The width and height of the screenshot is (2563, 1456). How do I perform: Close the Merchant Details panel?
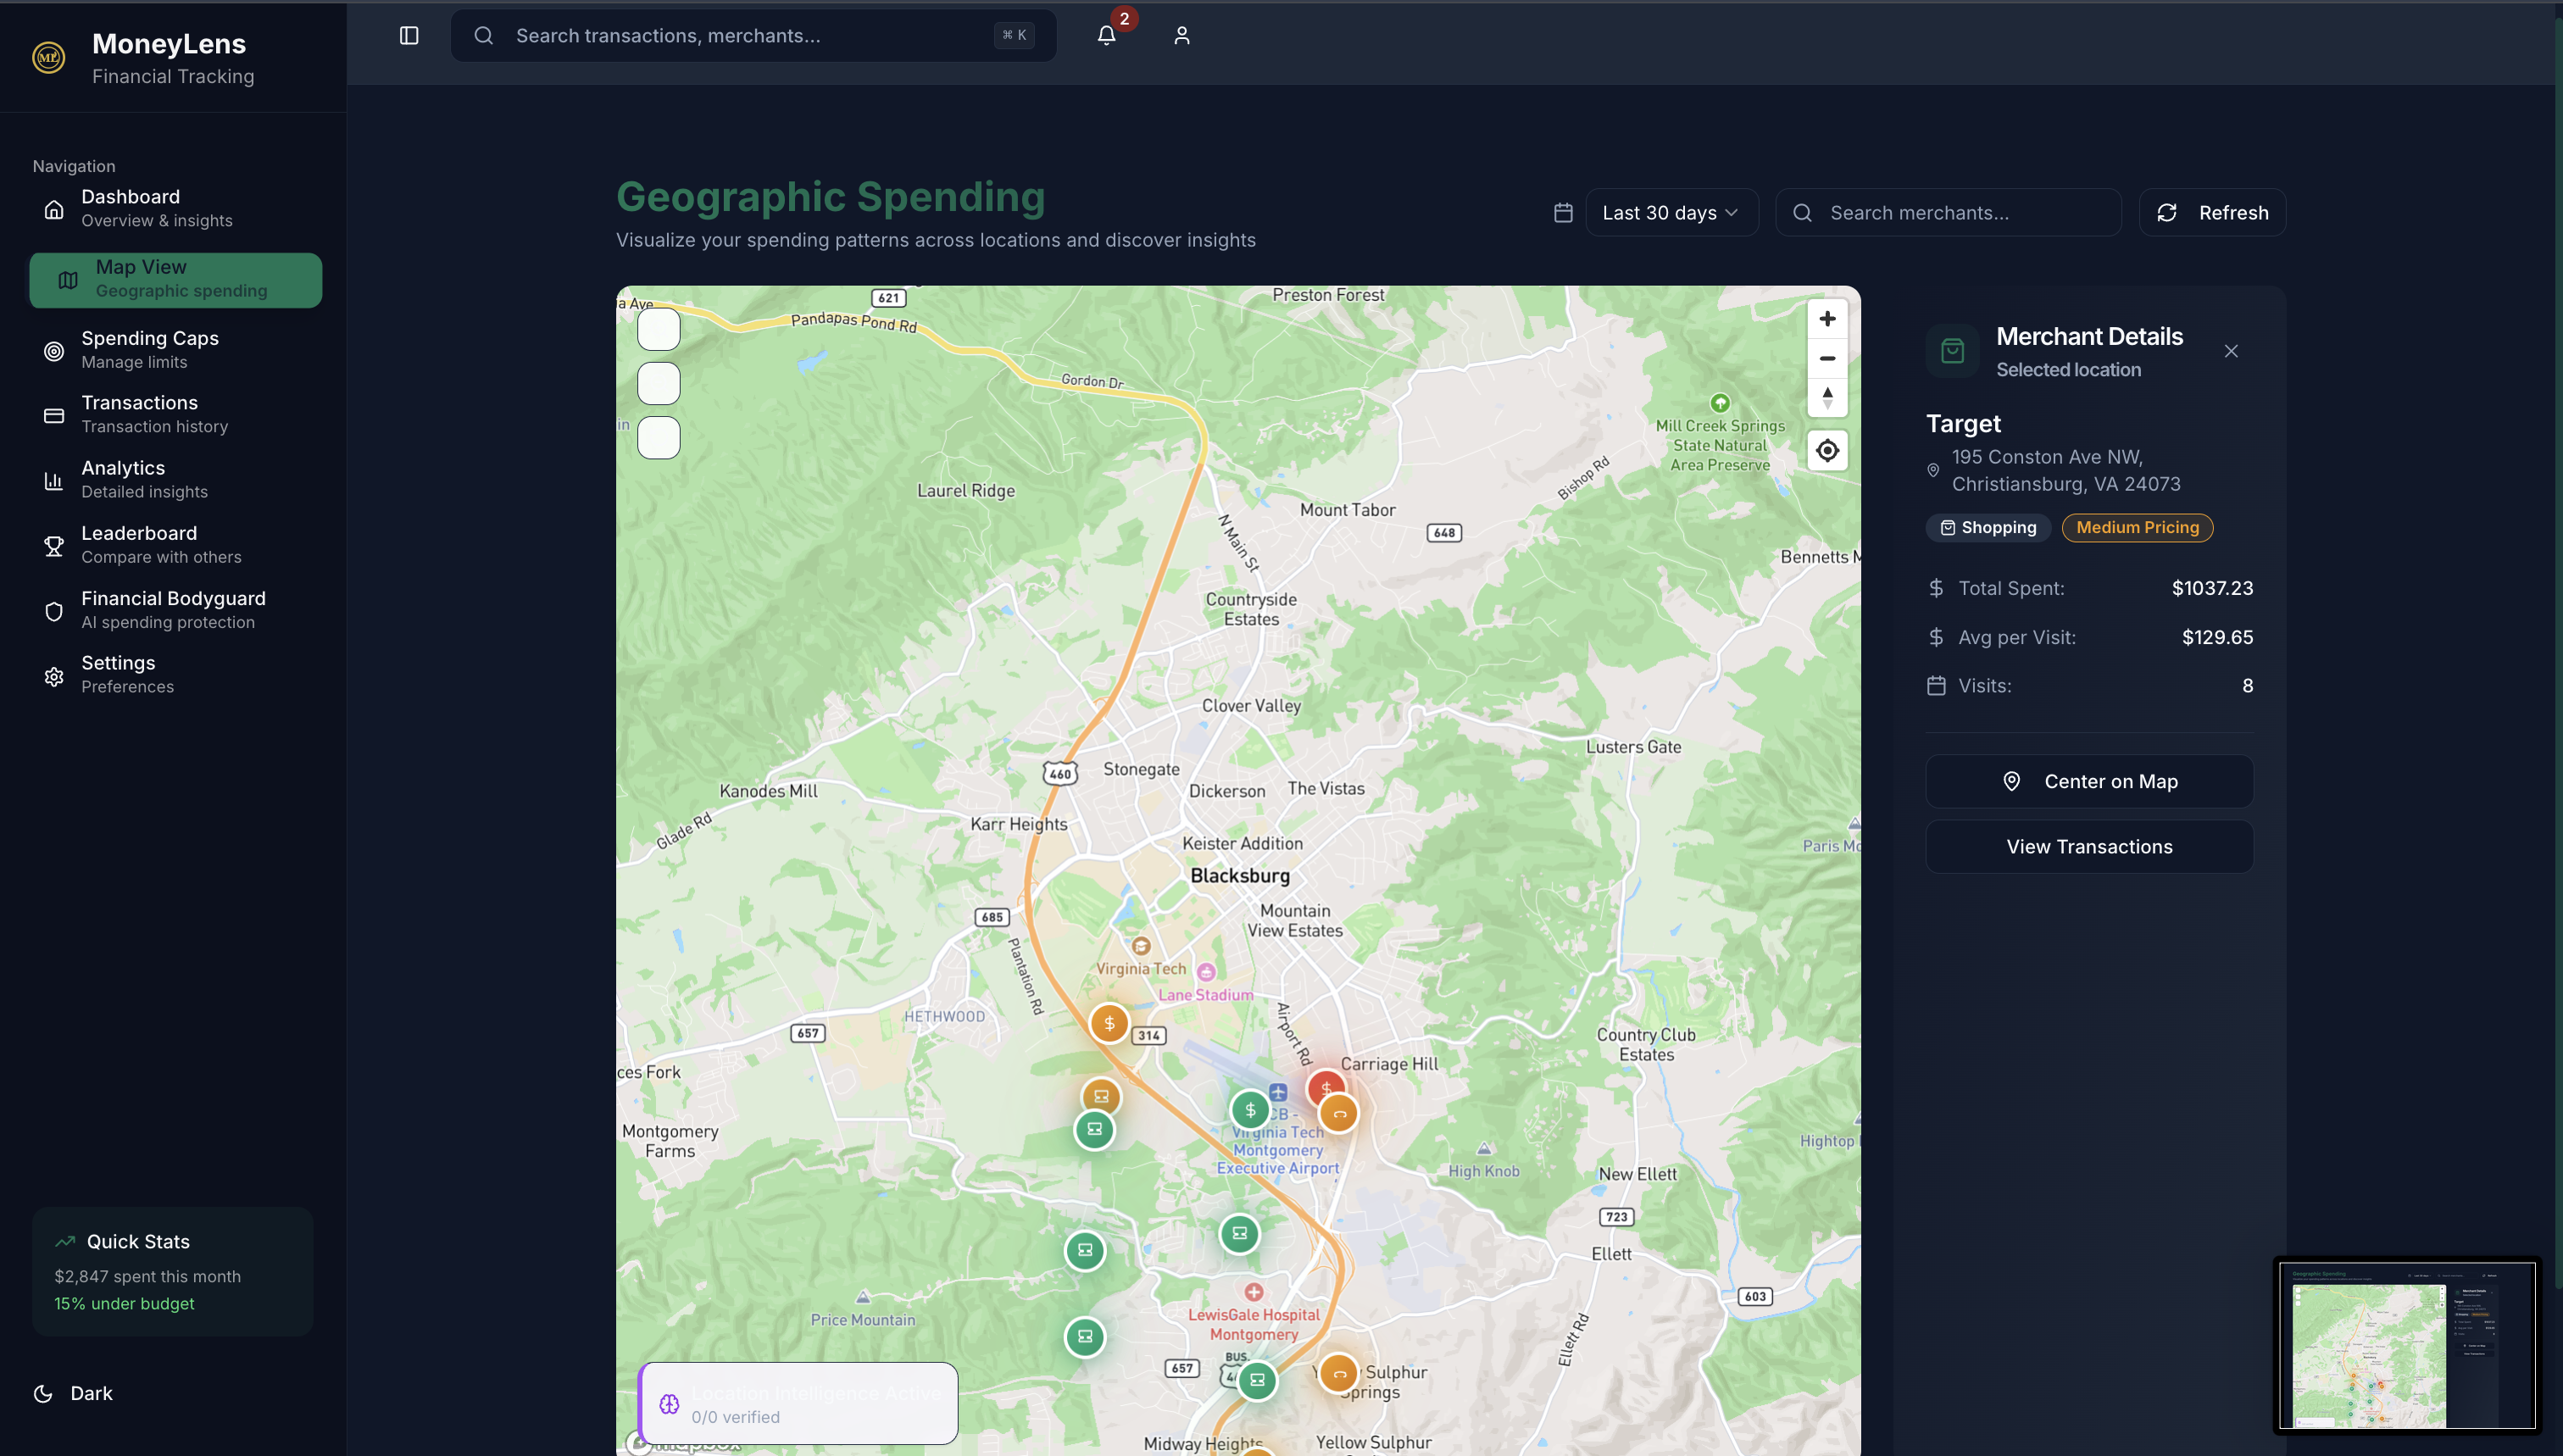[2230, 351]
